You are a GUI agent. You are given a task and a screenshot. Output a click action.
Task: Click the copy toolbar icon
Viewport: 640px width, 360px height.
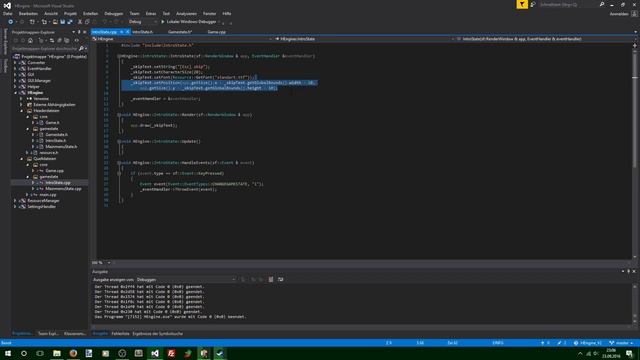(87, 22)
